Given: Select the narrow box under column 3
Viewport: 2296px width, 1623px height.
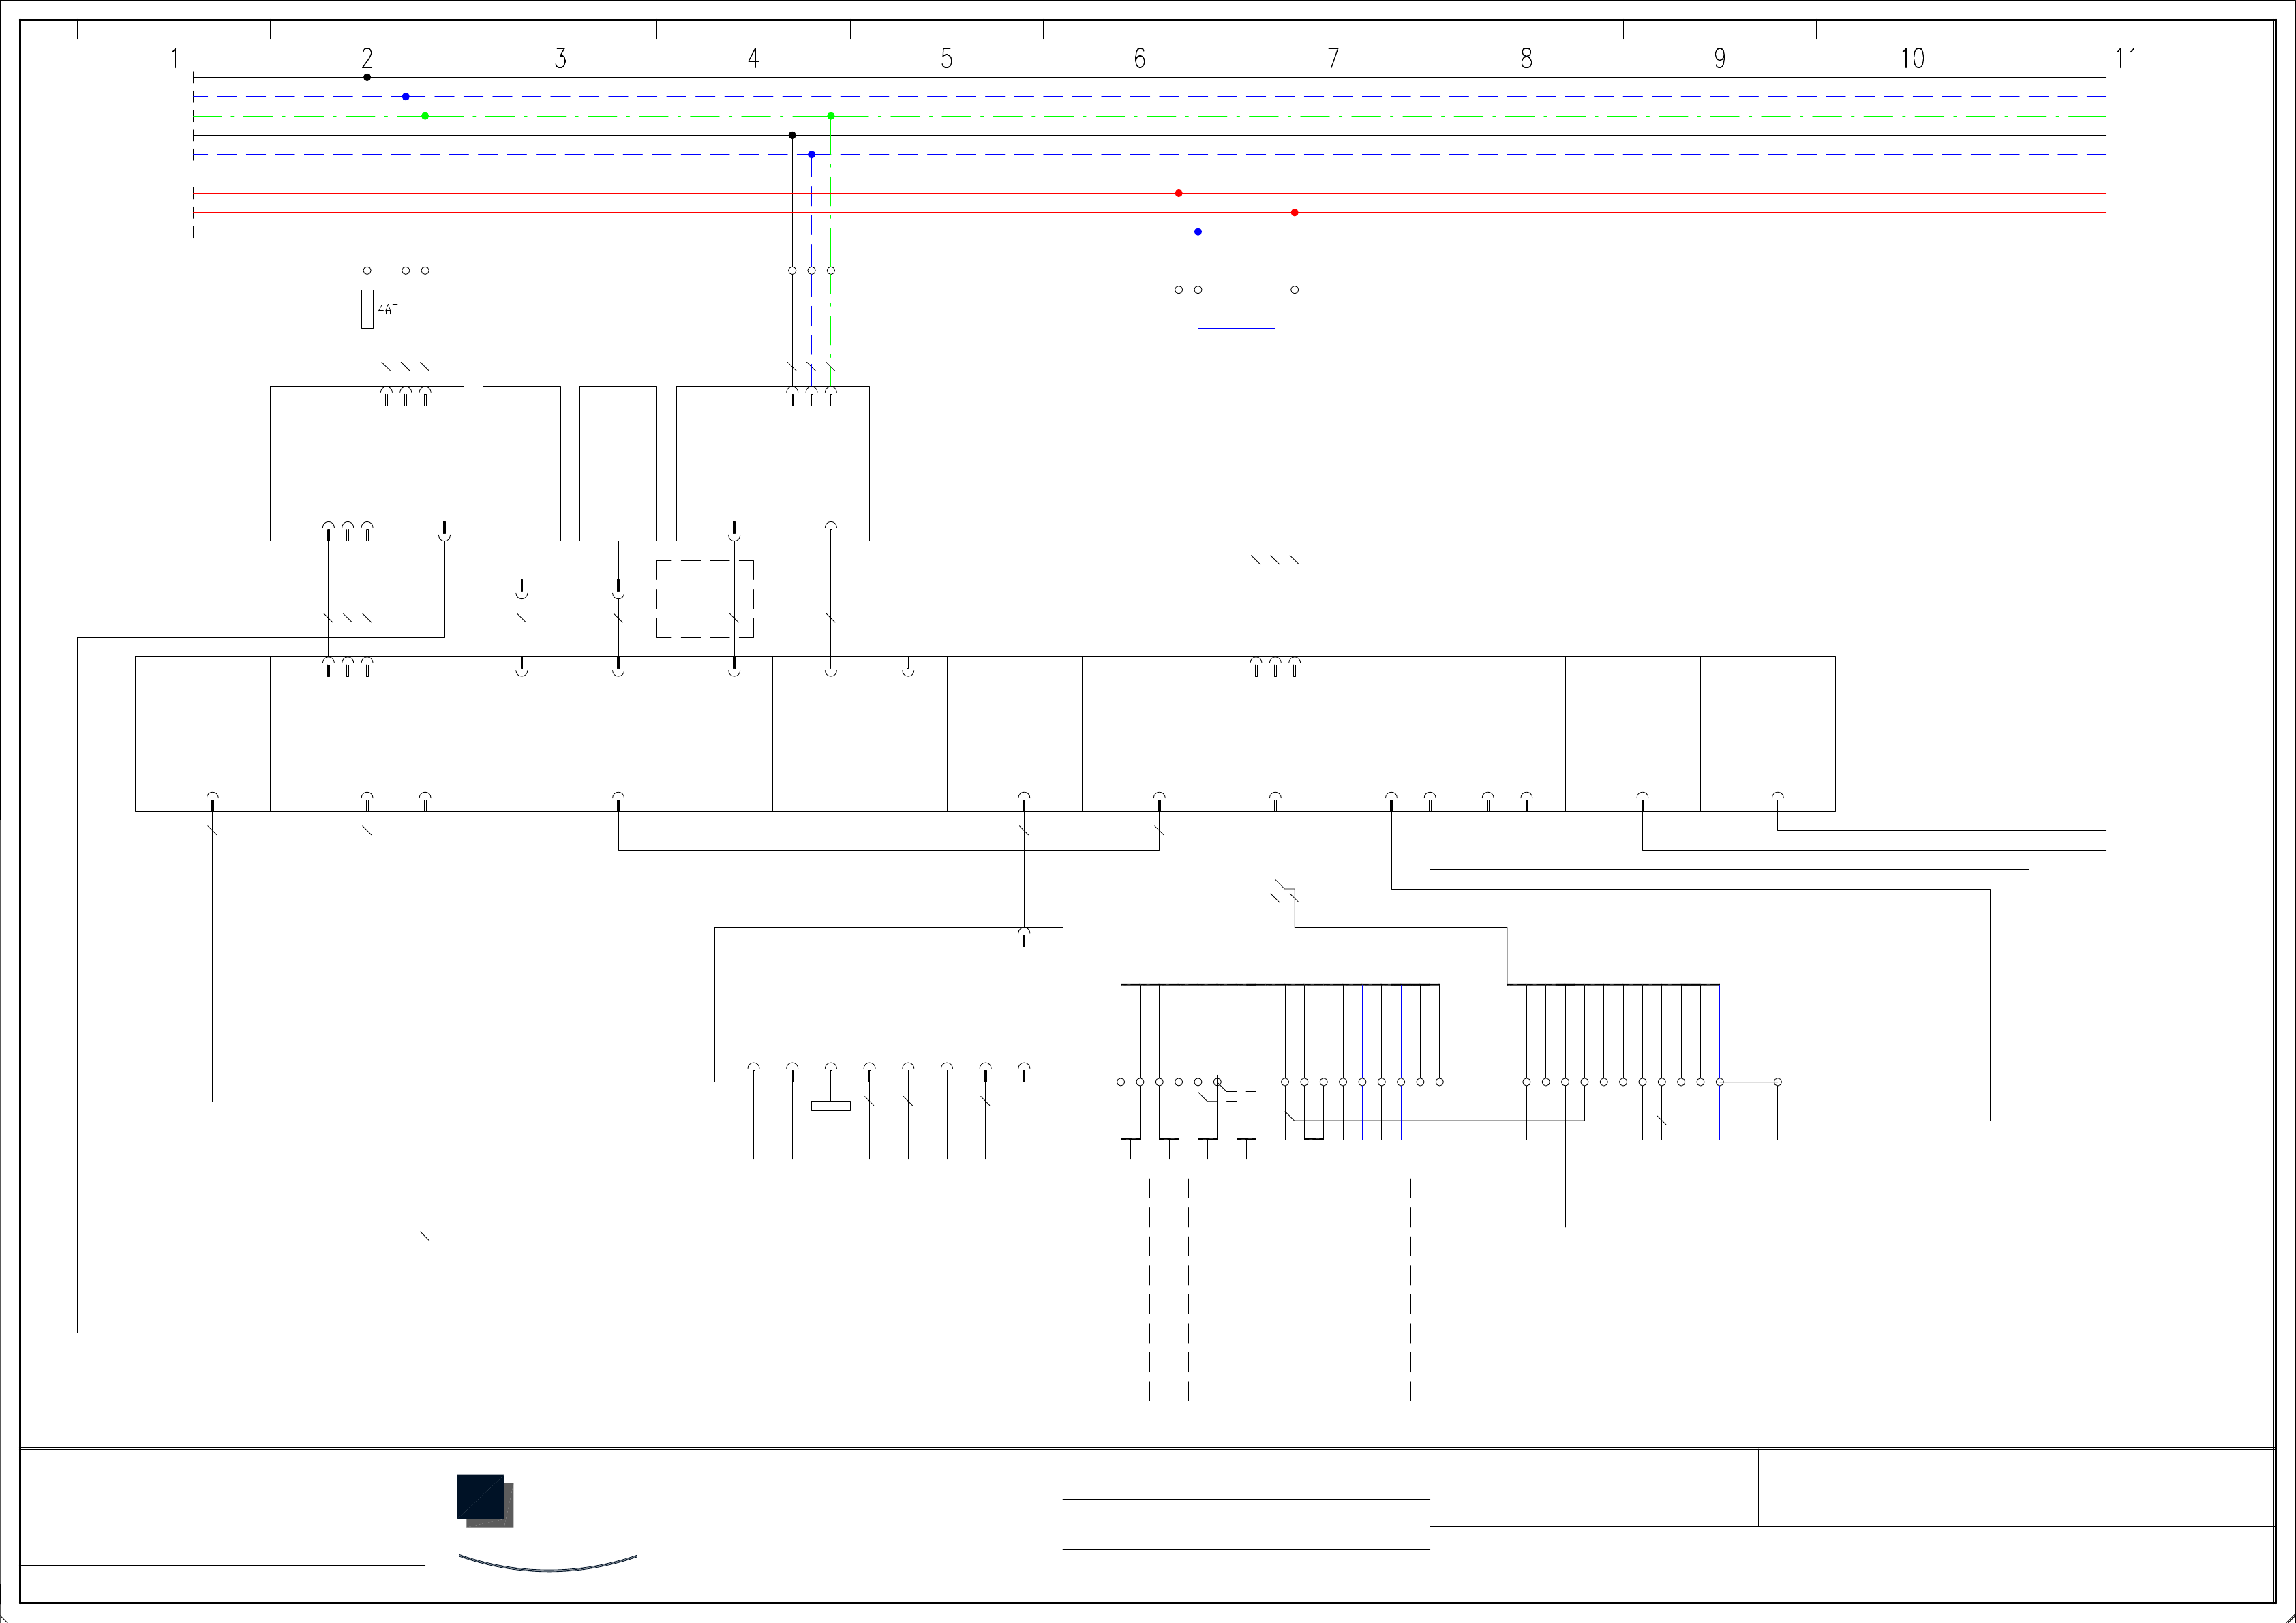Looking at the screenshot, I should point(521,464).
